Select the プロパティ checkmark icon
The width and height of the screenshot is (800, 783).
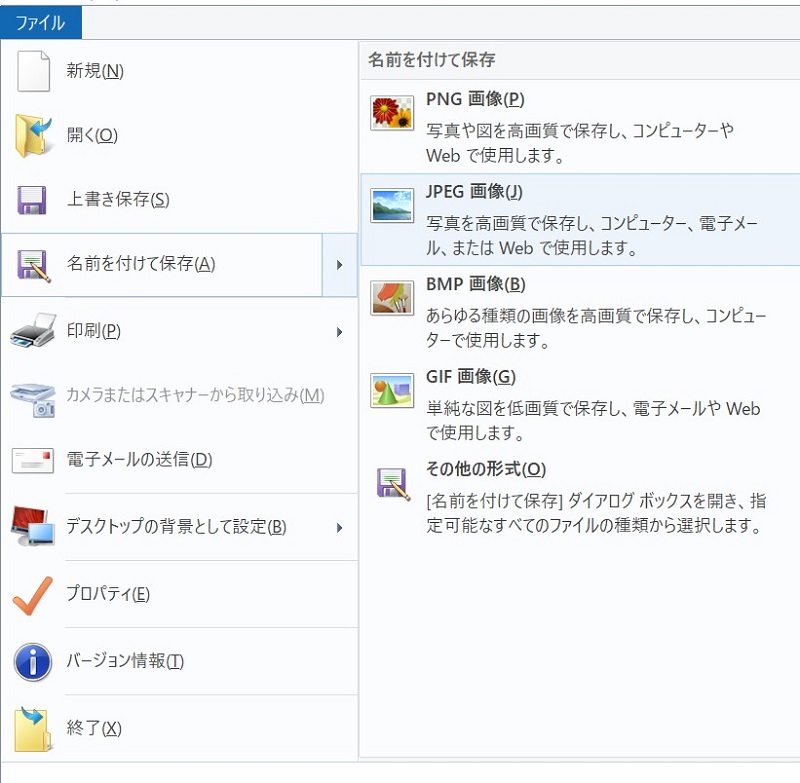33,592
